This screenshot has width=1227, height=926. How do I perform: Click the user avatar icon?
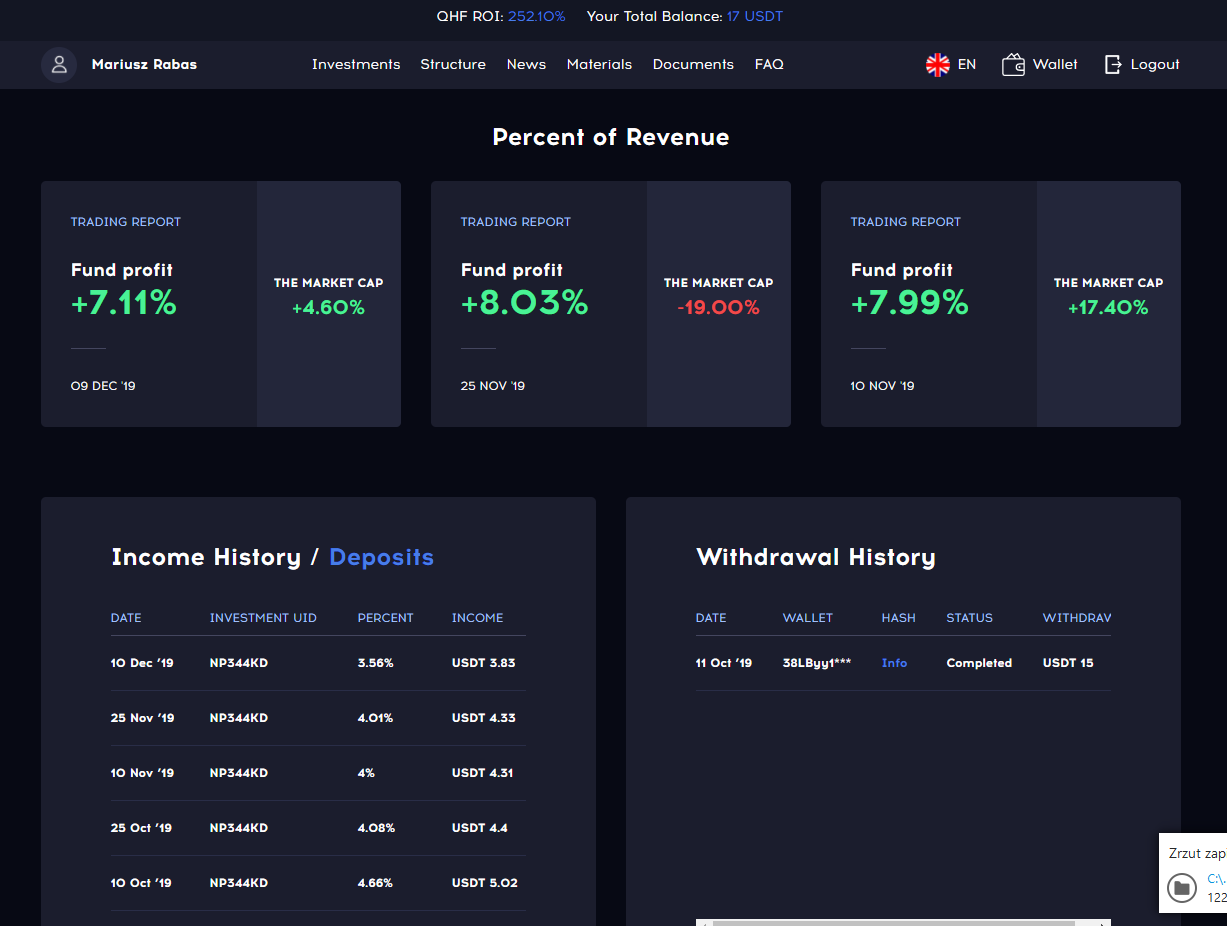(x=59, y=65)
